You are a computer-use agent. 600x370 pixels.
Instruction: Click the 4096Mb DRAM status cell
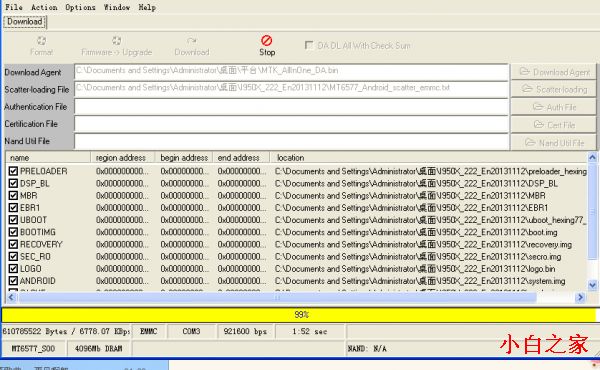pyautogui.click(x=99, y=349)
